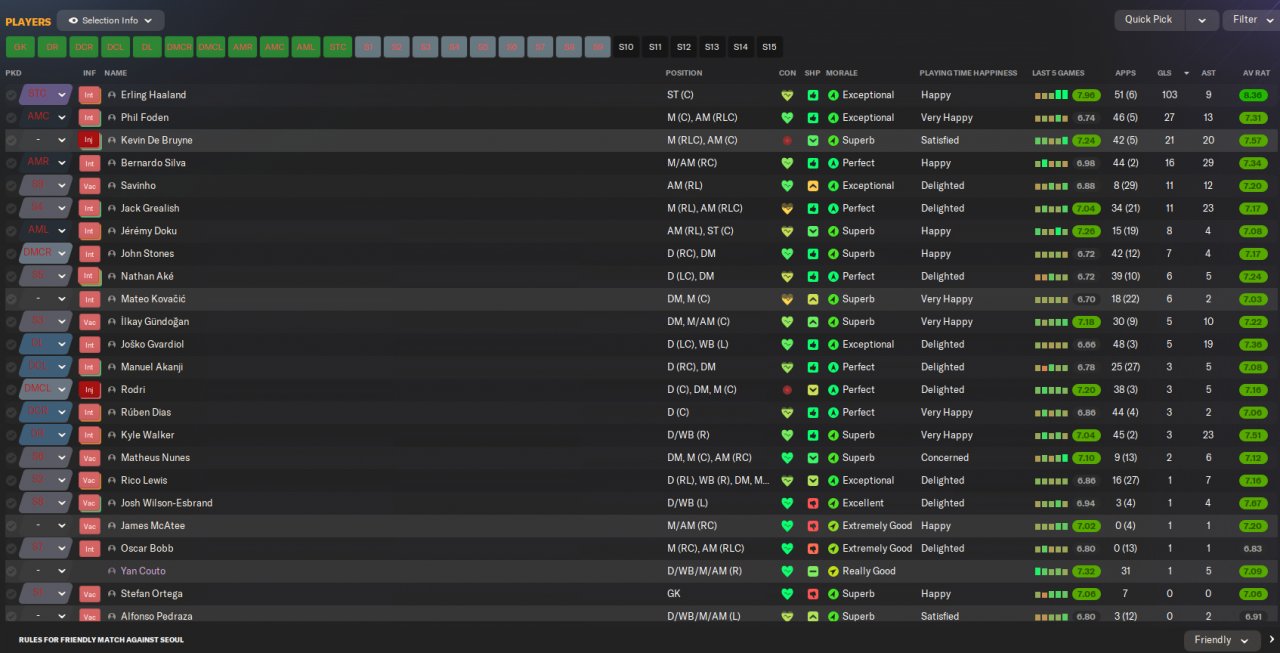The height and width of the screenshot is (653, 1280).
Task: Click Savinho's Vac holiday badge
Action: pyautogui.click(x=89, y=186)
